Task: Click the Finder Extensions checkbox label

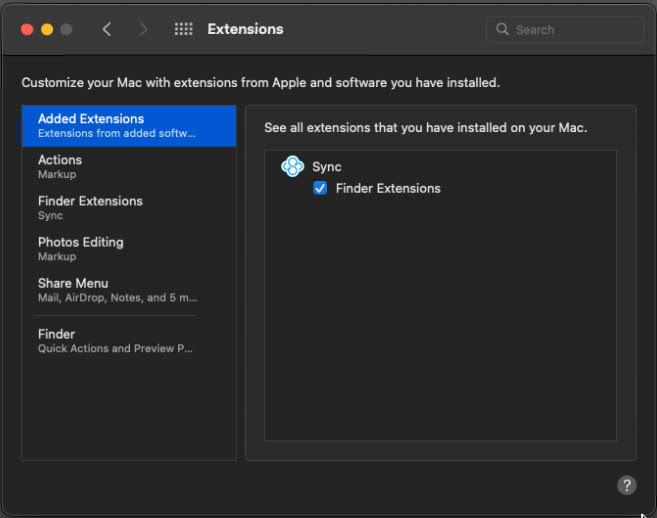Action: click(x=388, y=188)
